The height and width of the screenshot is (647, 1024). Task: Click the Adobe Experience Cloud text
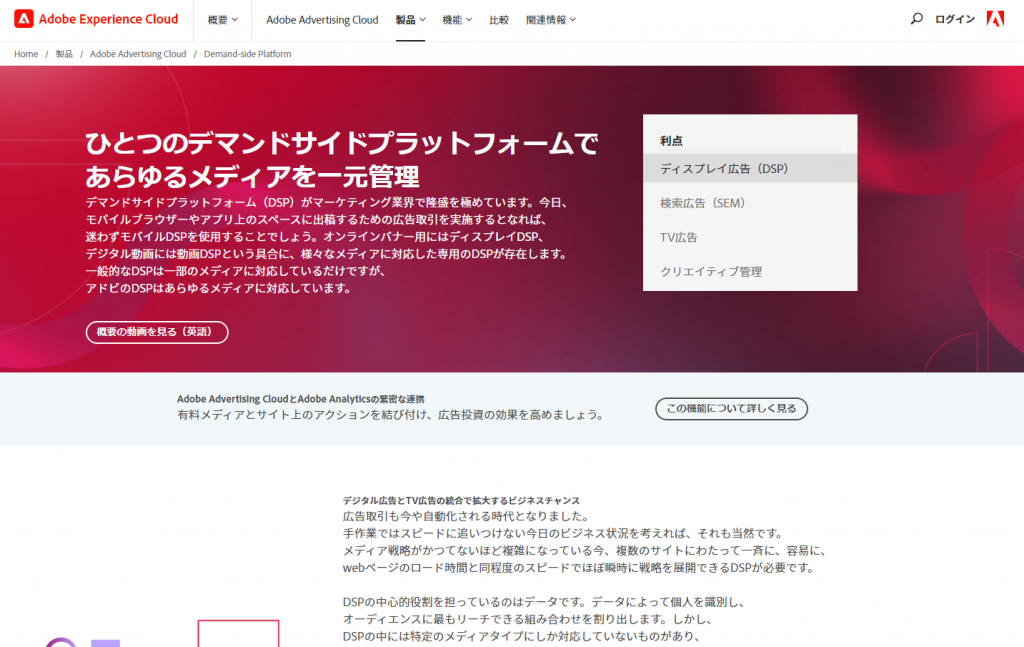pyautogui.click(x=108, y=19)
